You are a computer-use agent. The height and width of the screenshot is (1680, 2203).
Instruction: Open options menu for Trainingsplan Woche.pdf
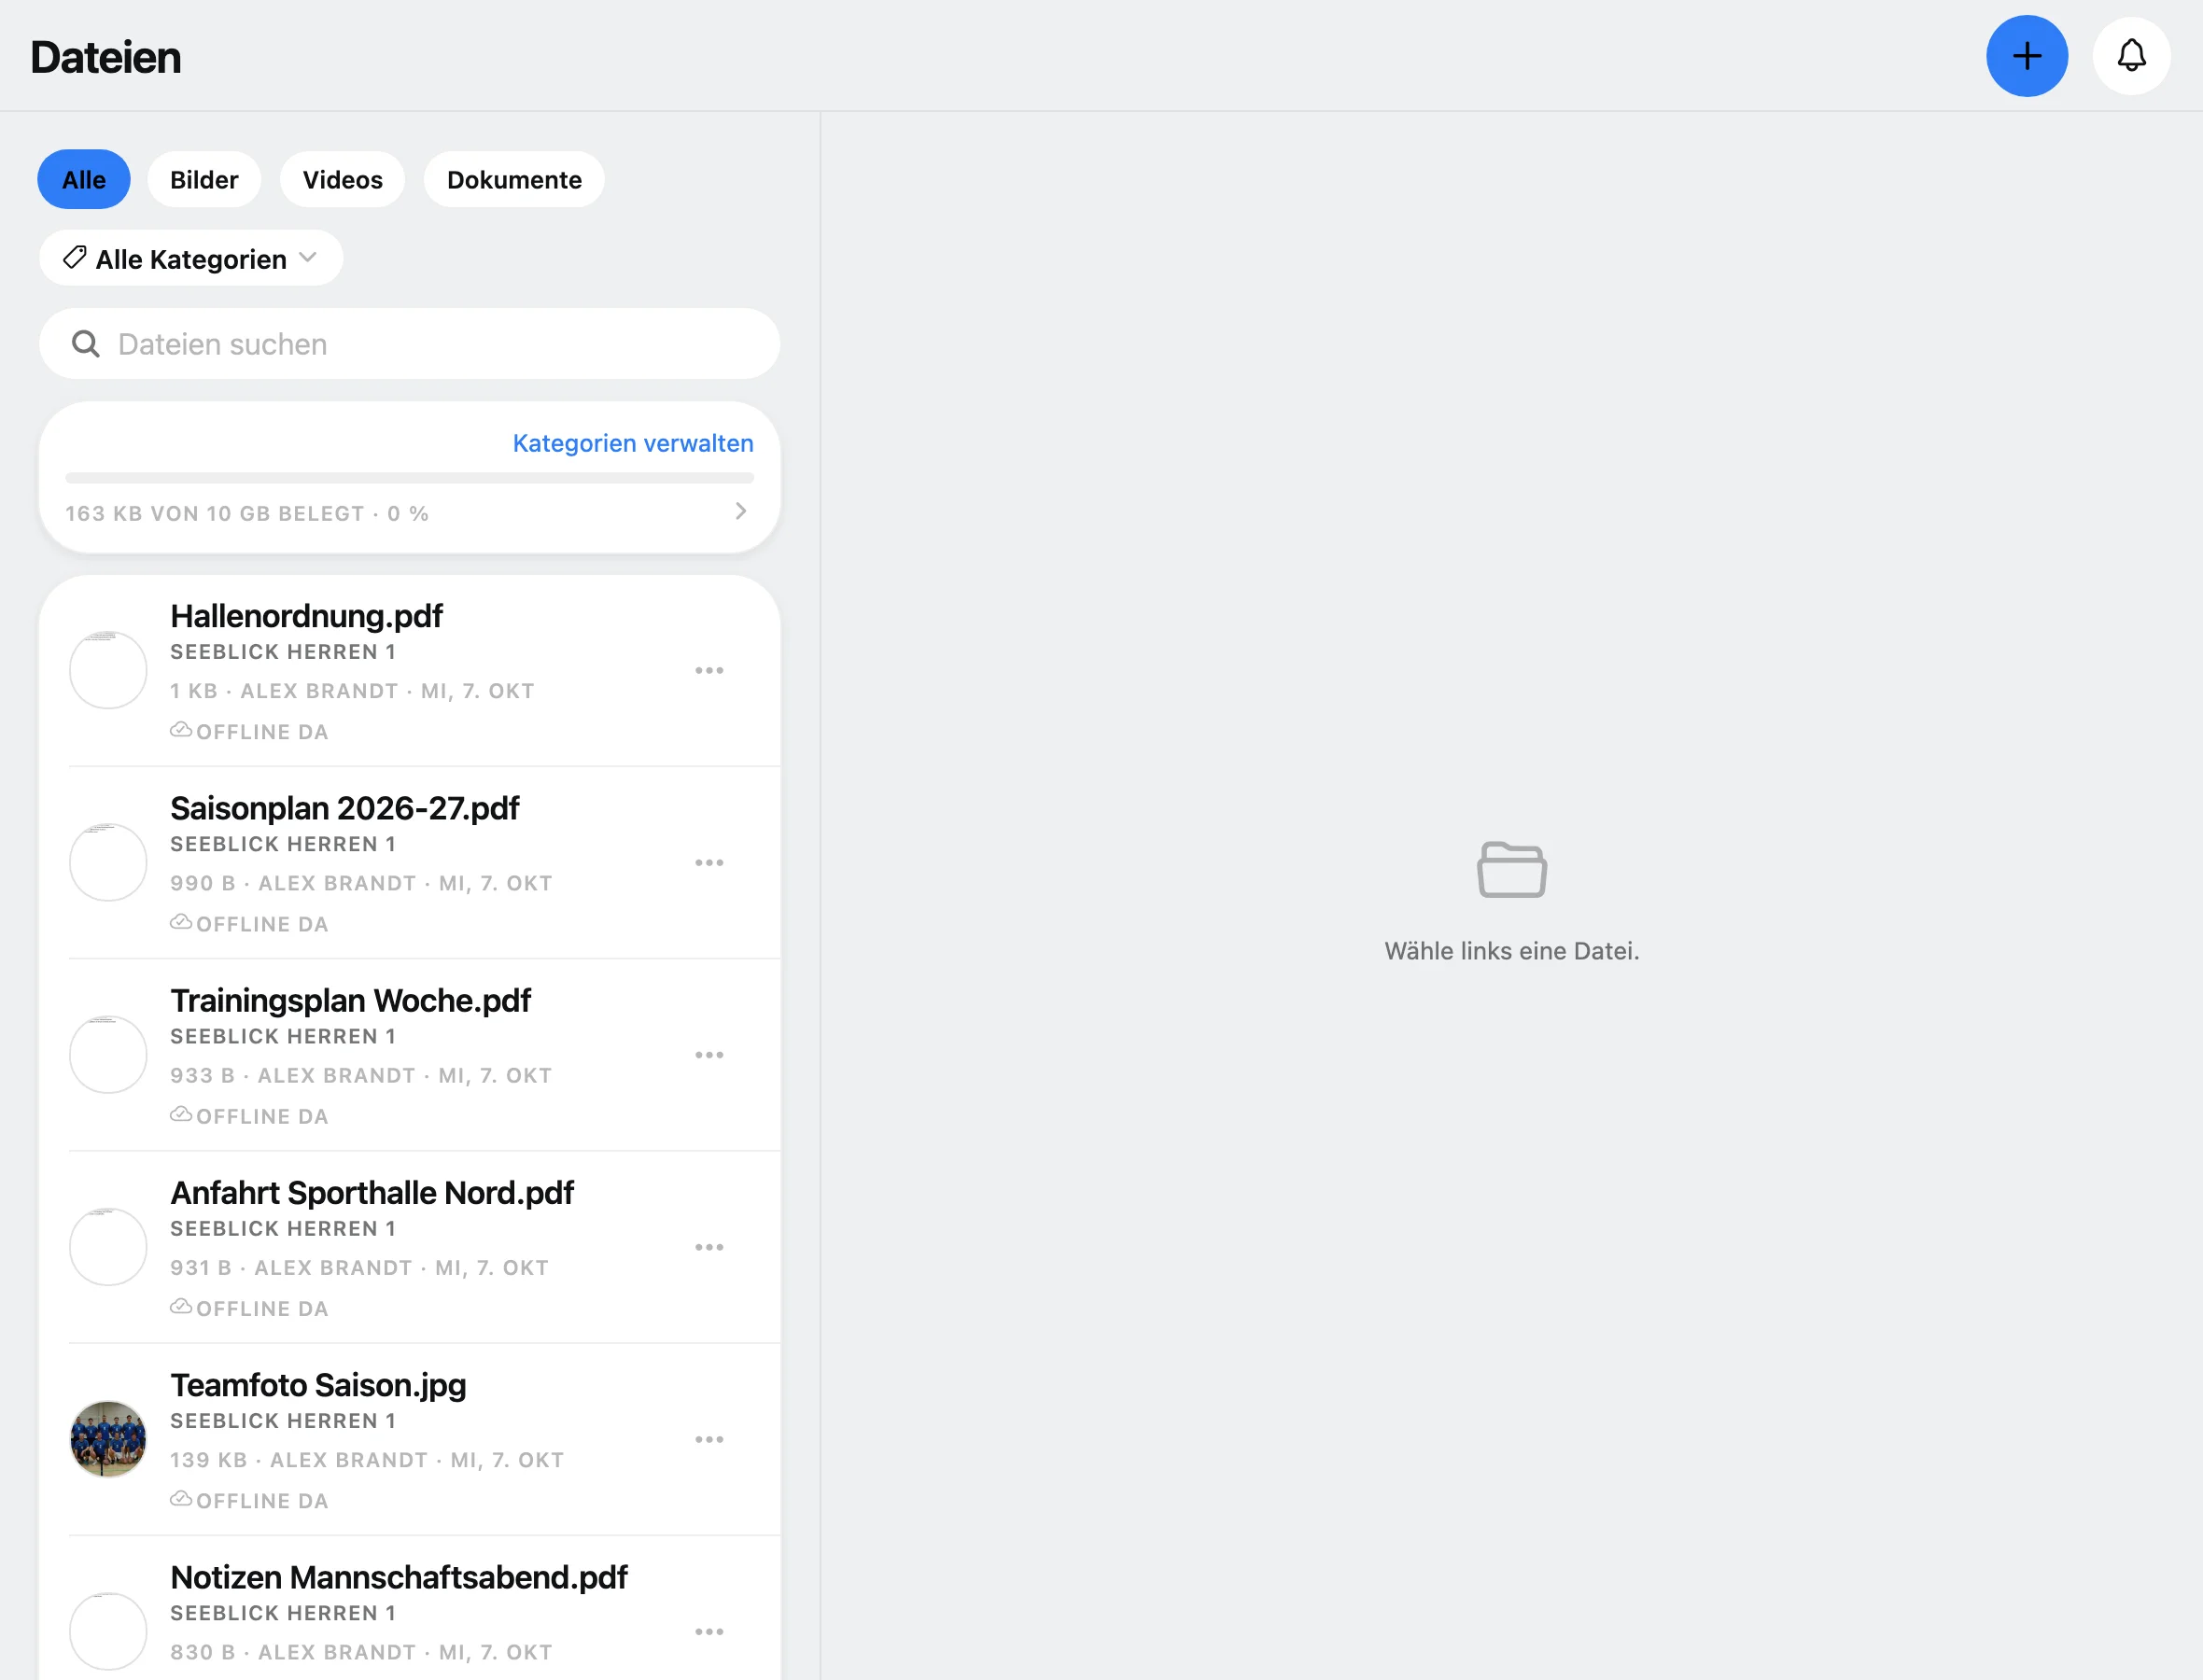[709, 1055]
